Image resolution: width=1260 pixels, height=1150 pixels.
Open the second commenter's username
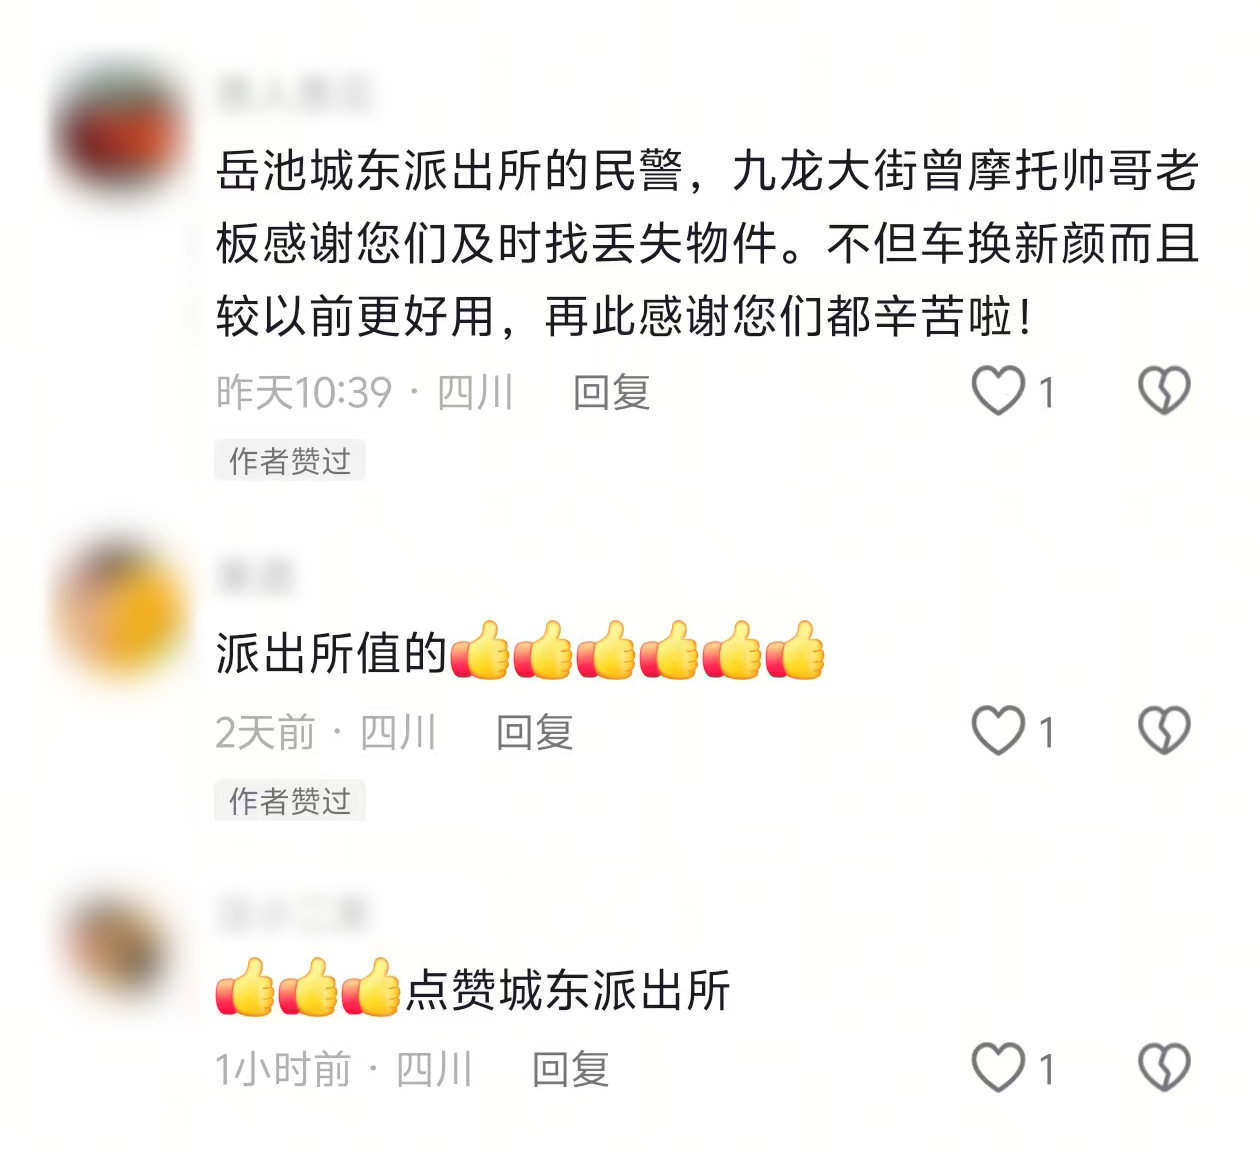click(x=254, y=576)
